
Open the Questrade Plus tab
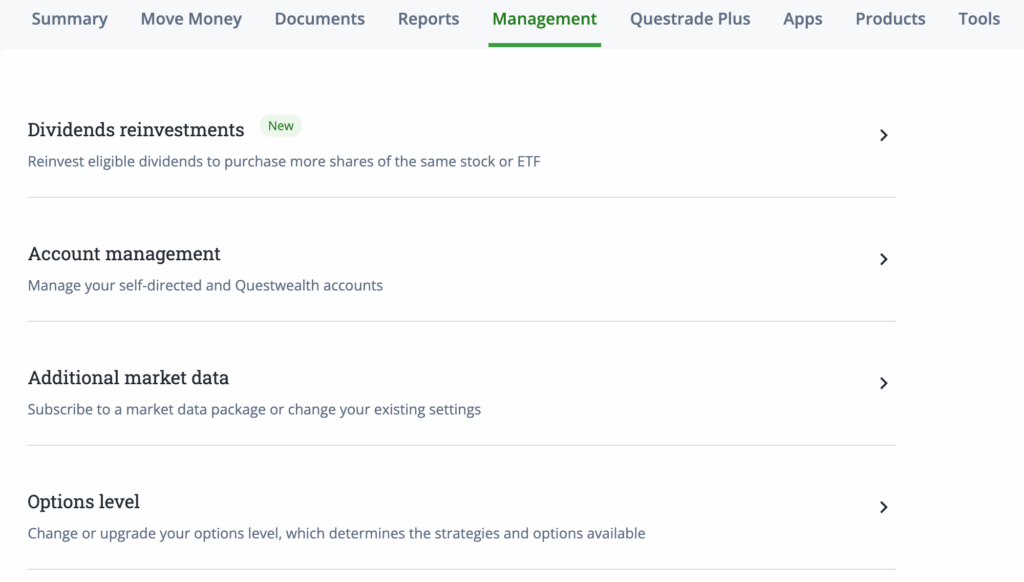(690, 19)
